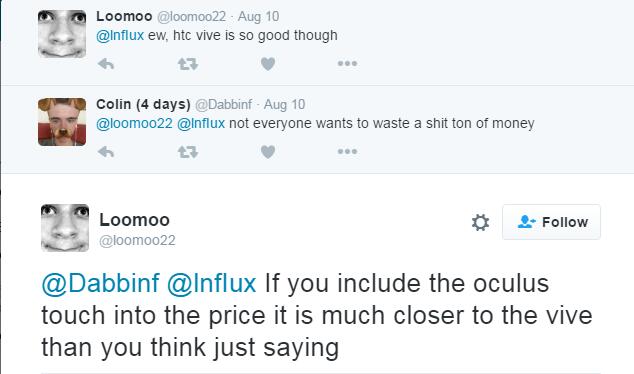
Task: Open the @Dabbinf mention in main tweet
Action: point(101,283)
